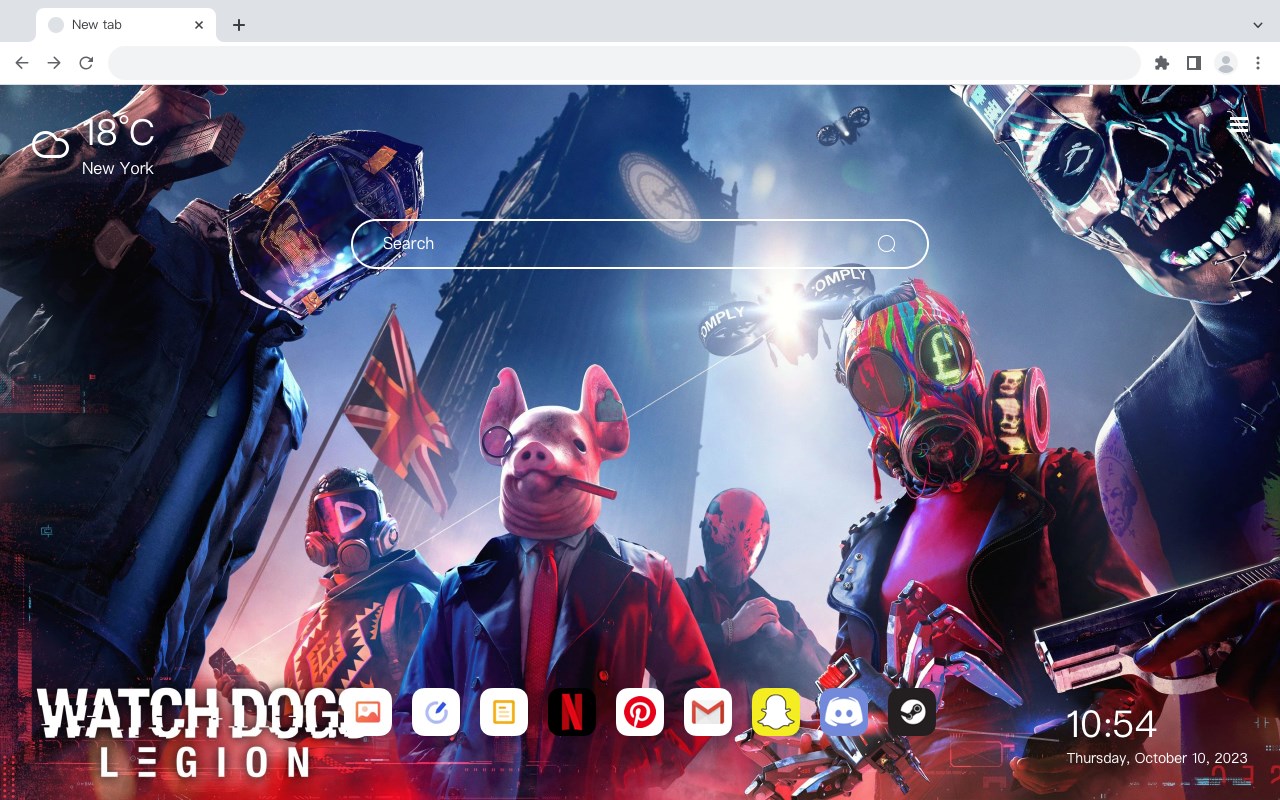Image resolution: width=1280 pixels, height=800 pixels.
Task: Open the hamburger menu on page
Action: click(1239, 125)
